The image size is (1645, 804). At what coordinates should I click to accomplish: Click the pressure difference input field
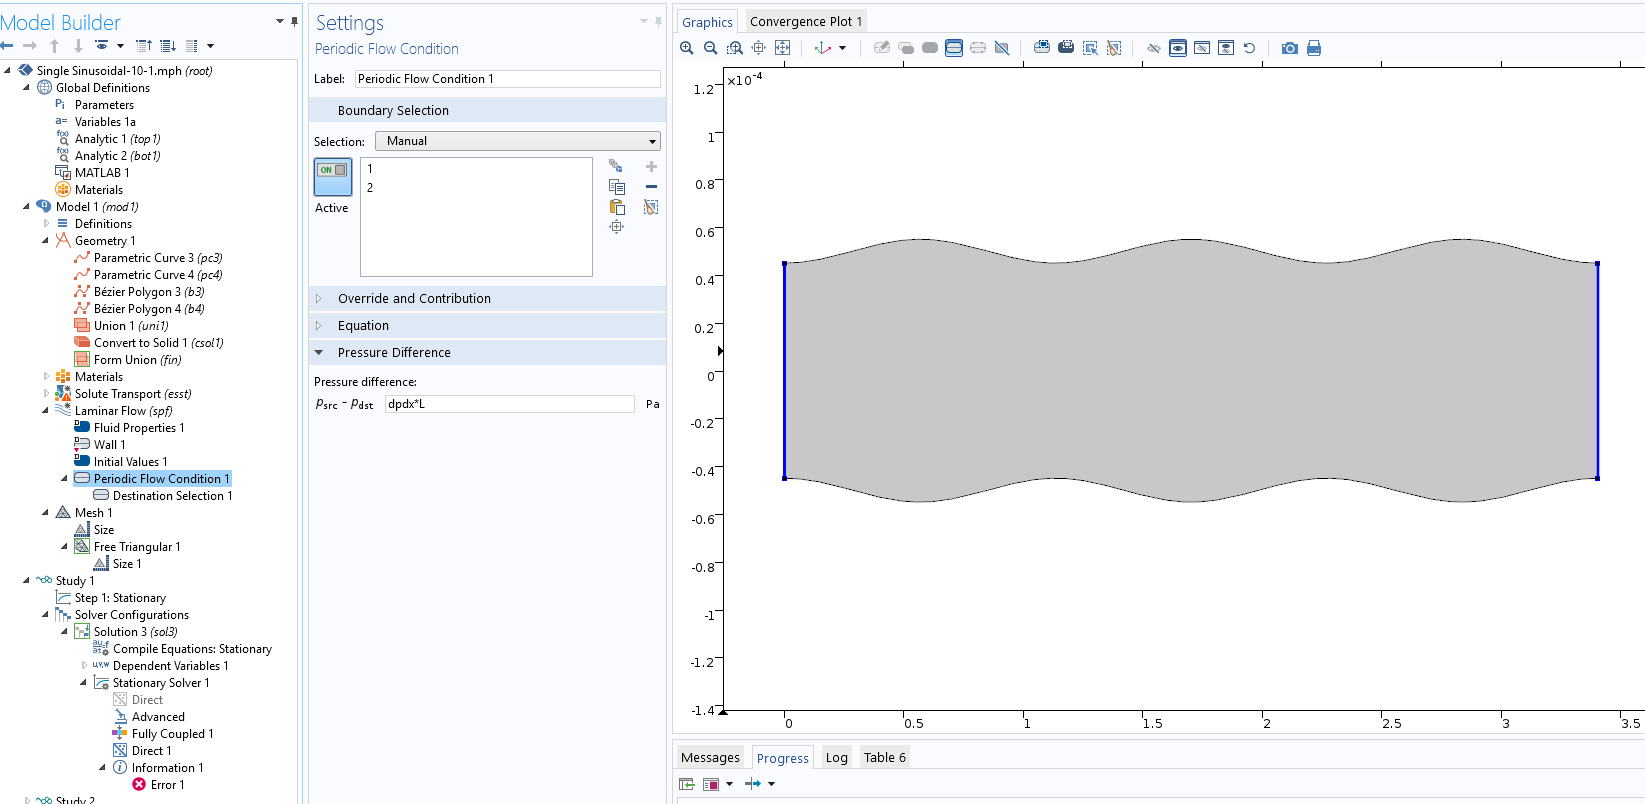coord(509,404)
